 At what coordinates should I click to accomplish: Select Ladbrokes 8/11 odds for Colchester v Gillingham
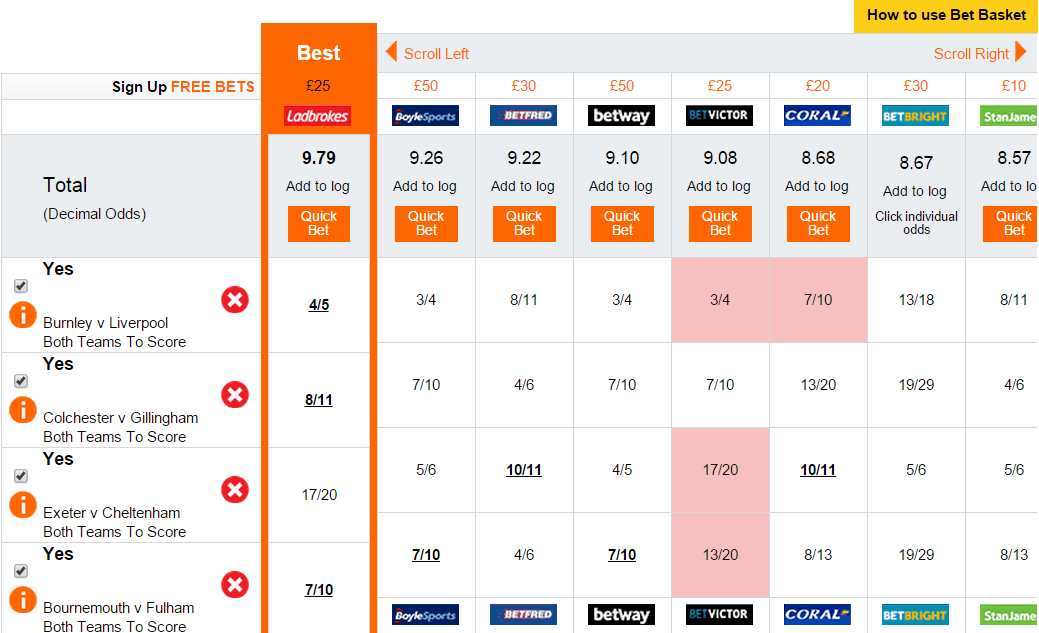[319, 400]
